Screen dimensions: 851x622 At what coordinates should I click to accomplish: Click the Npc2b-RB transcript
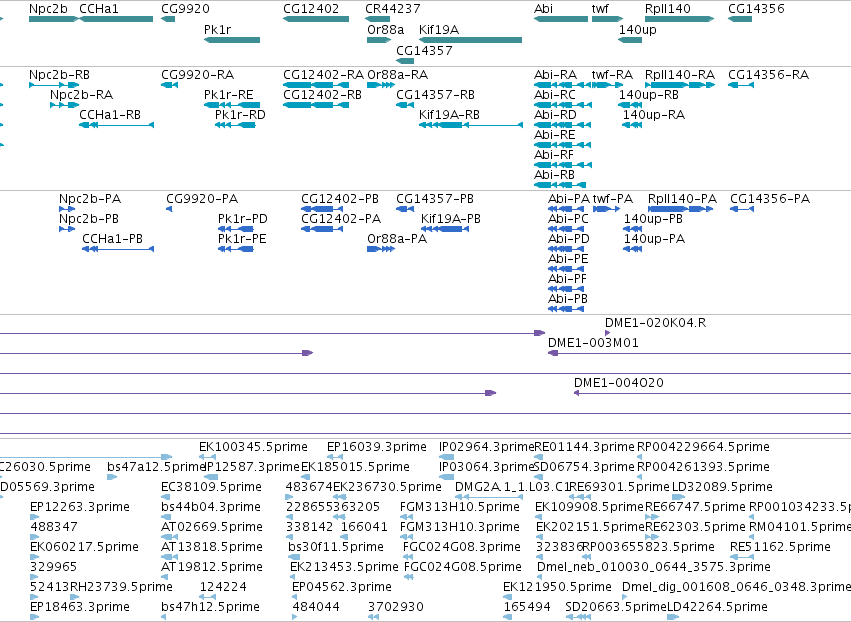coord(54,85)
